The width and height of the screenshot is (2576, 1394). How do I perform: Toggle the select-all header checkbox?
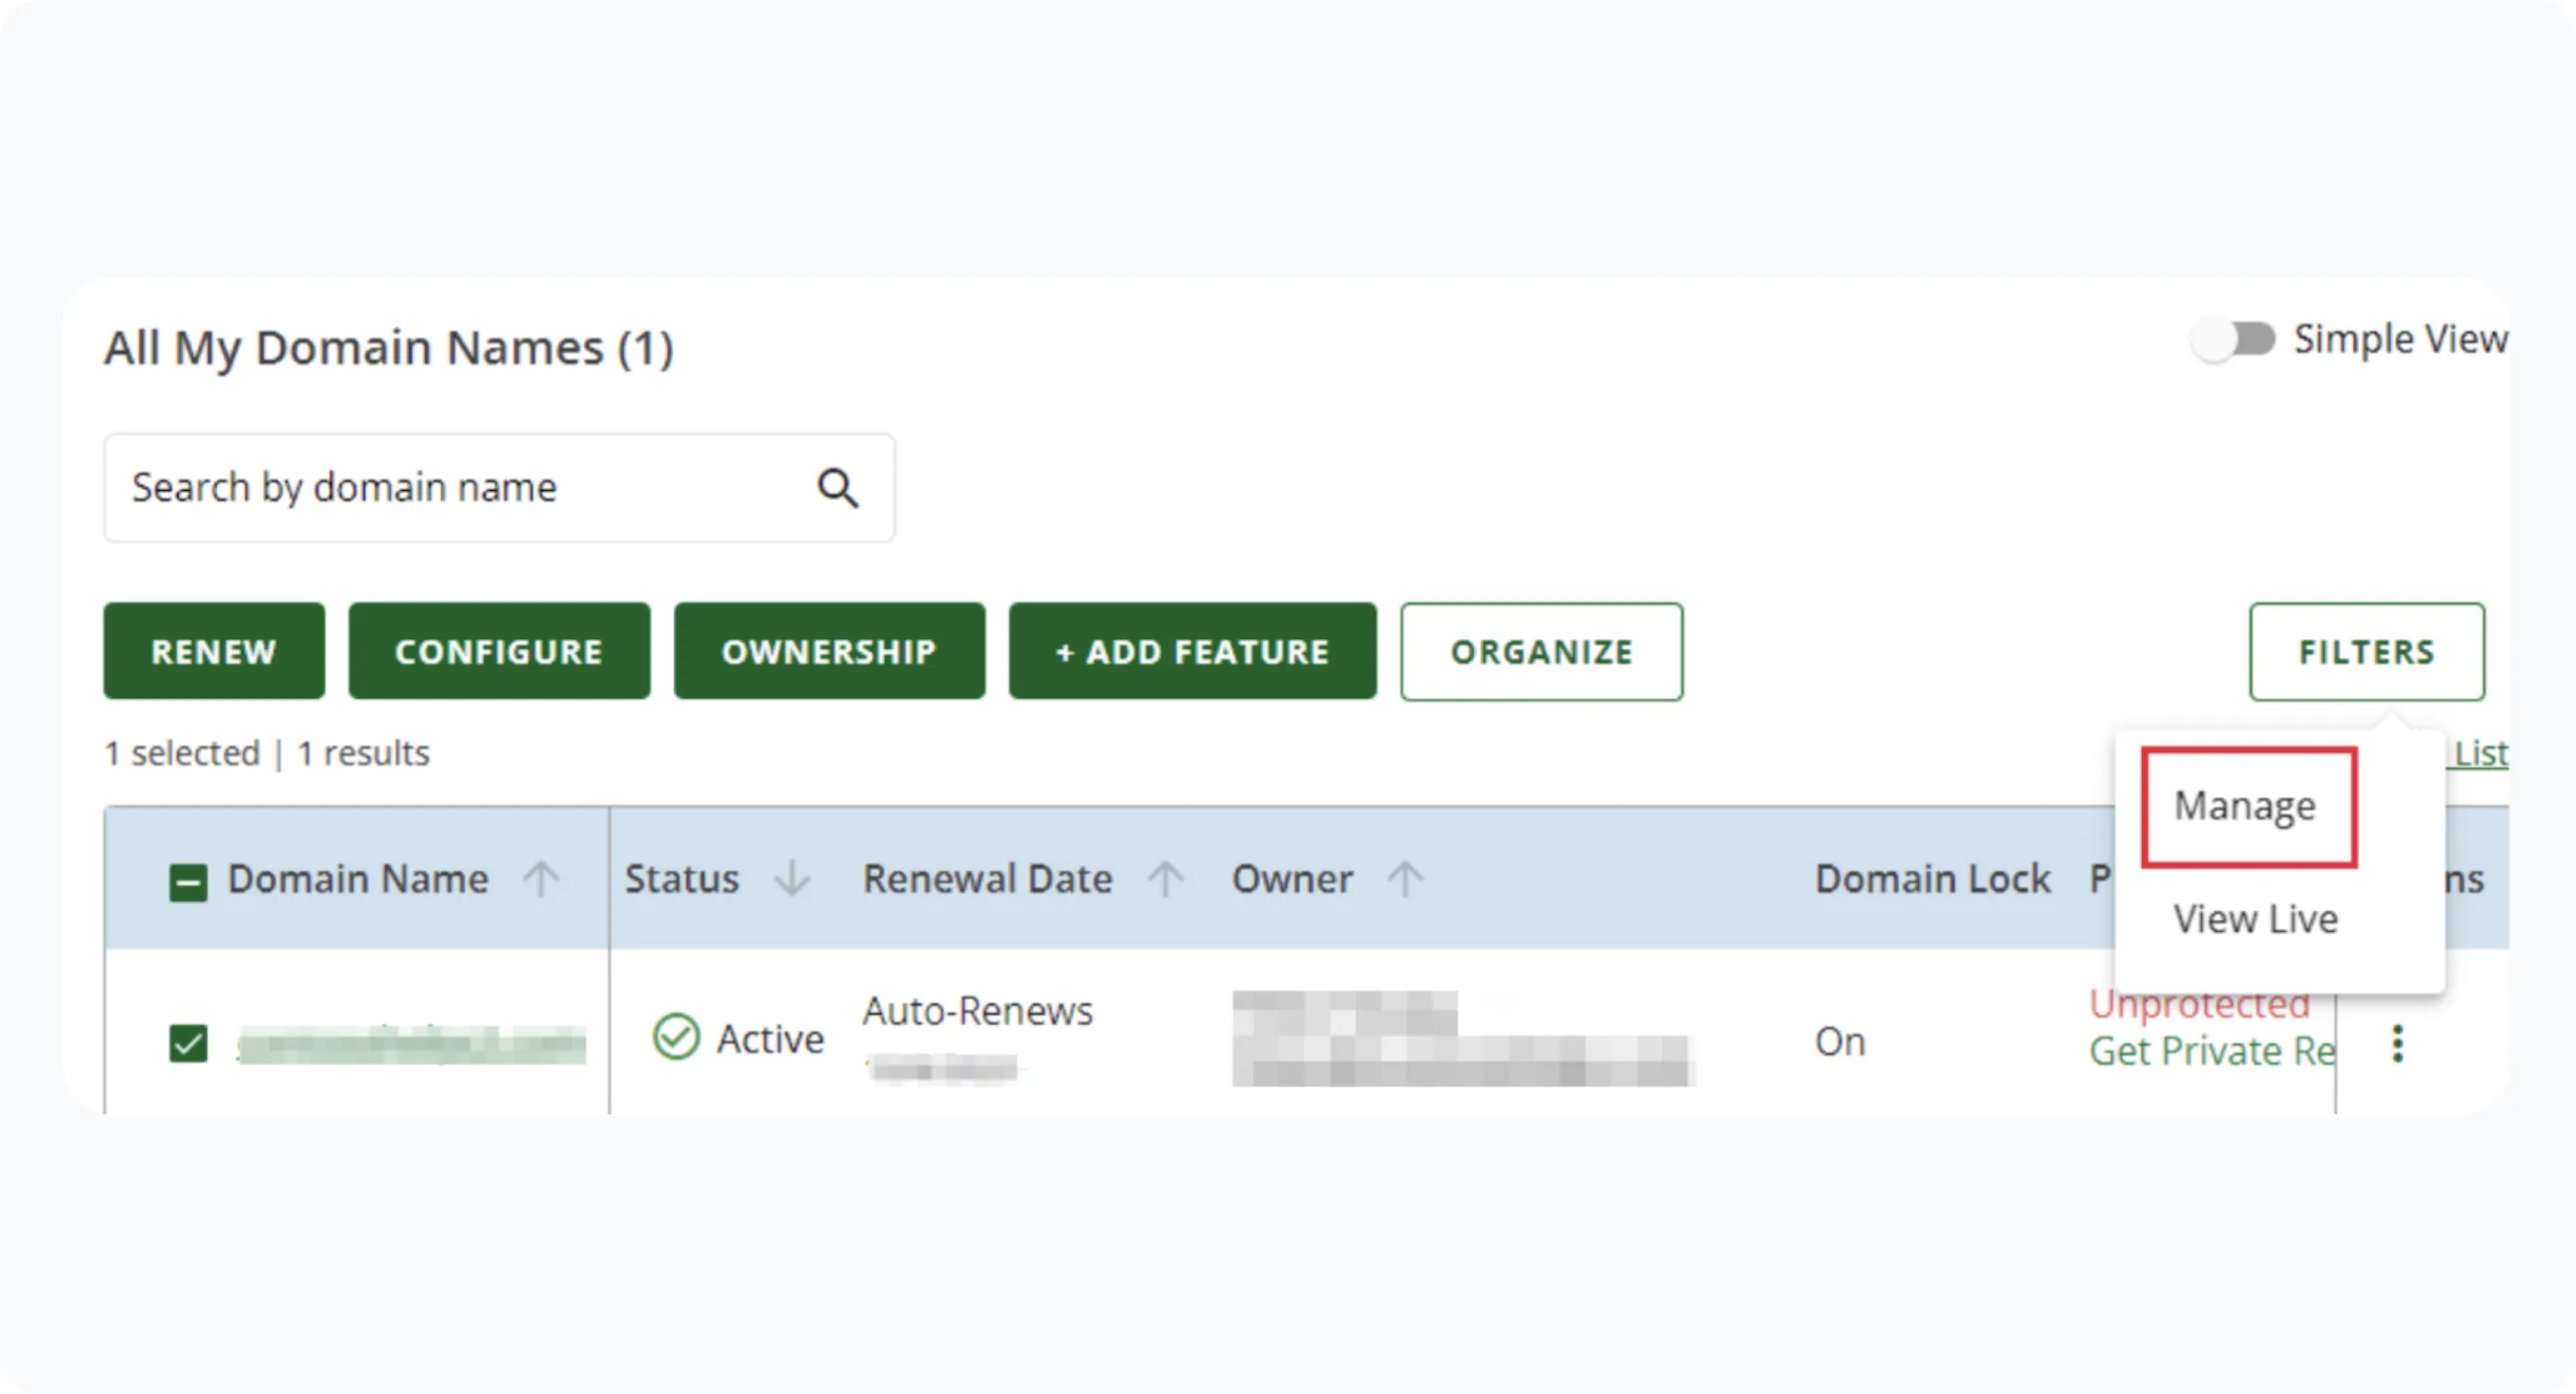tap(188, 882)
